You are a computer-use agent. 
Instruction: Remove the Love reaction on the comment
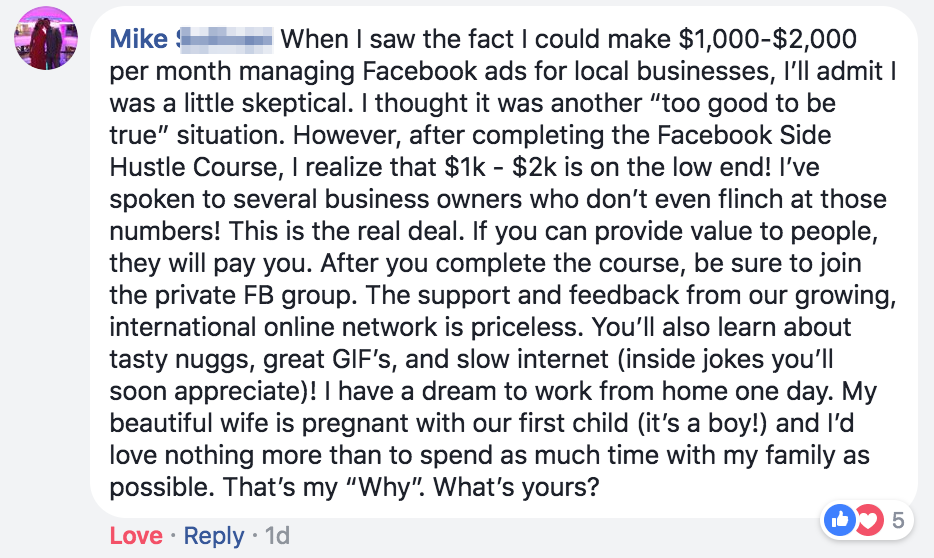[136, 535]
